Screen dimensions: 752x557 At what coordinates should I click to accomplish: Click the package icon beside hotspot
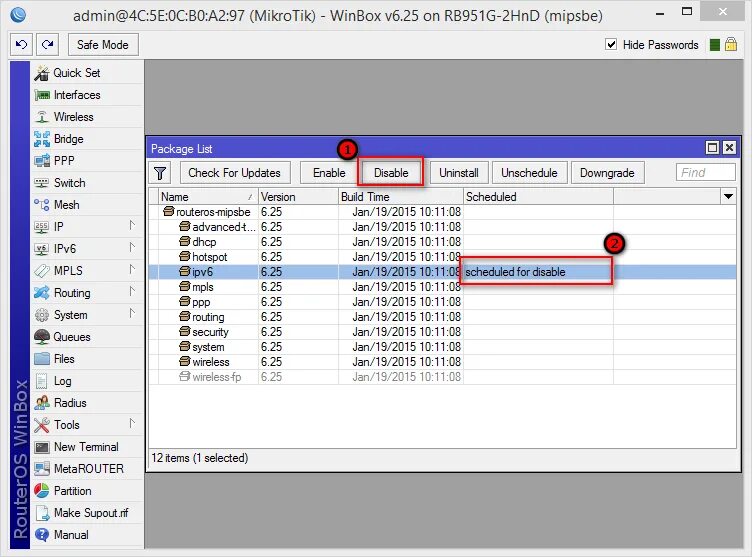pos(185,257)
